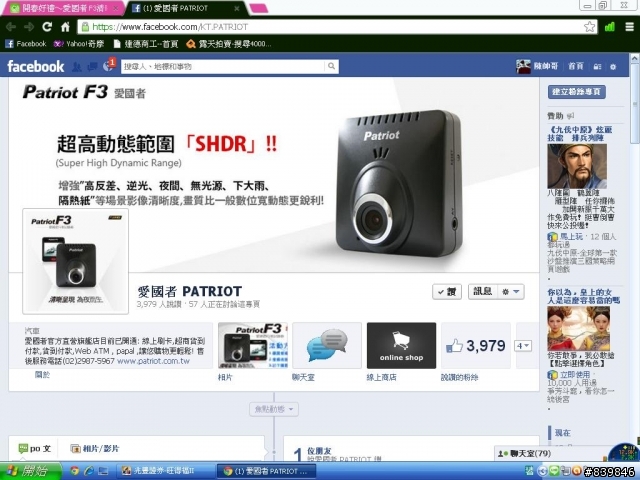The image size is (640, 480).
Task: Open a new tab with the pink button
Action: point(258,8)
